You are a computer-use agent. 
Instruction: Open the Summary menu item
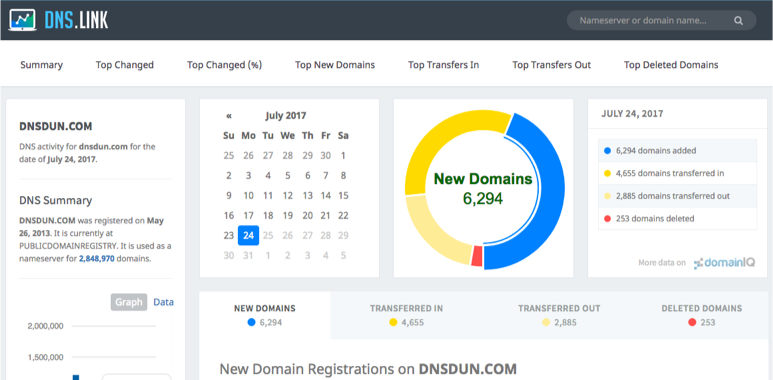click(x=41, y=65)
